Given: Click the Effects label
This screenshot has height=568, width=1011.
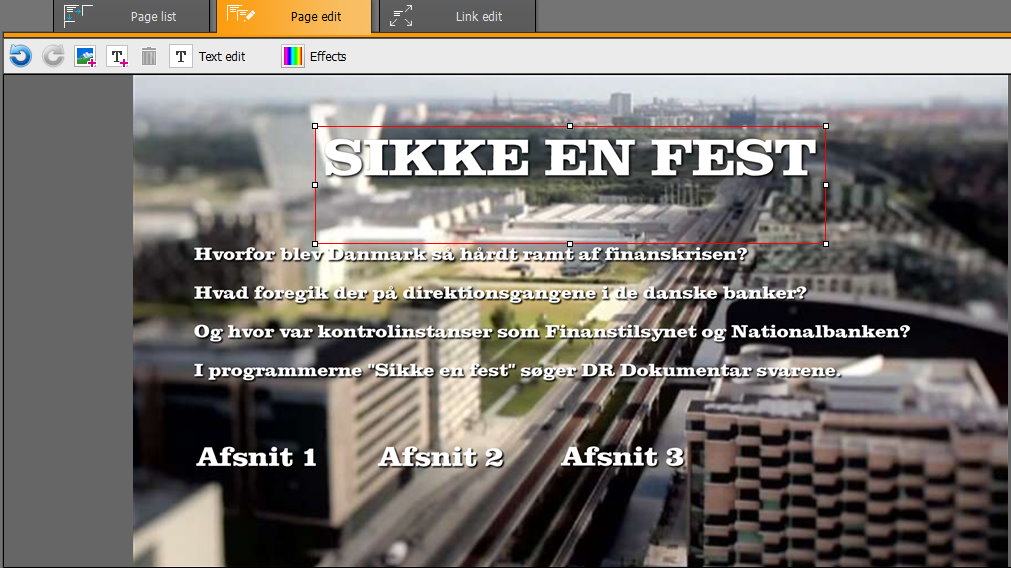Looking at the screenshot, I should [328, 57].
